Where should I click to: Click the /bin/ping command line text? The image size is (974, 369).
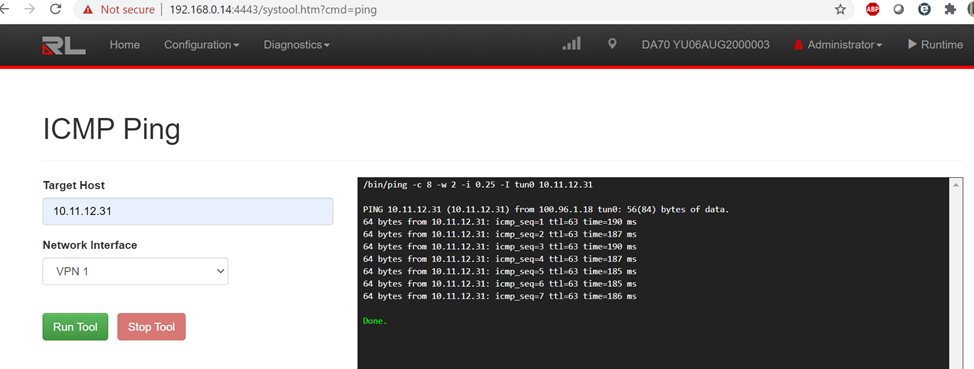[478, 184]
